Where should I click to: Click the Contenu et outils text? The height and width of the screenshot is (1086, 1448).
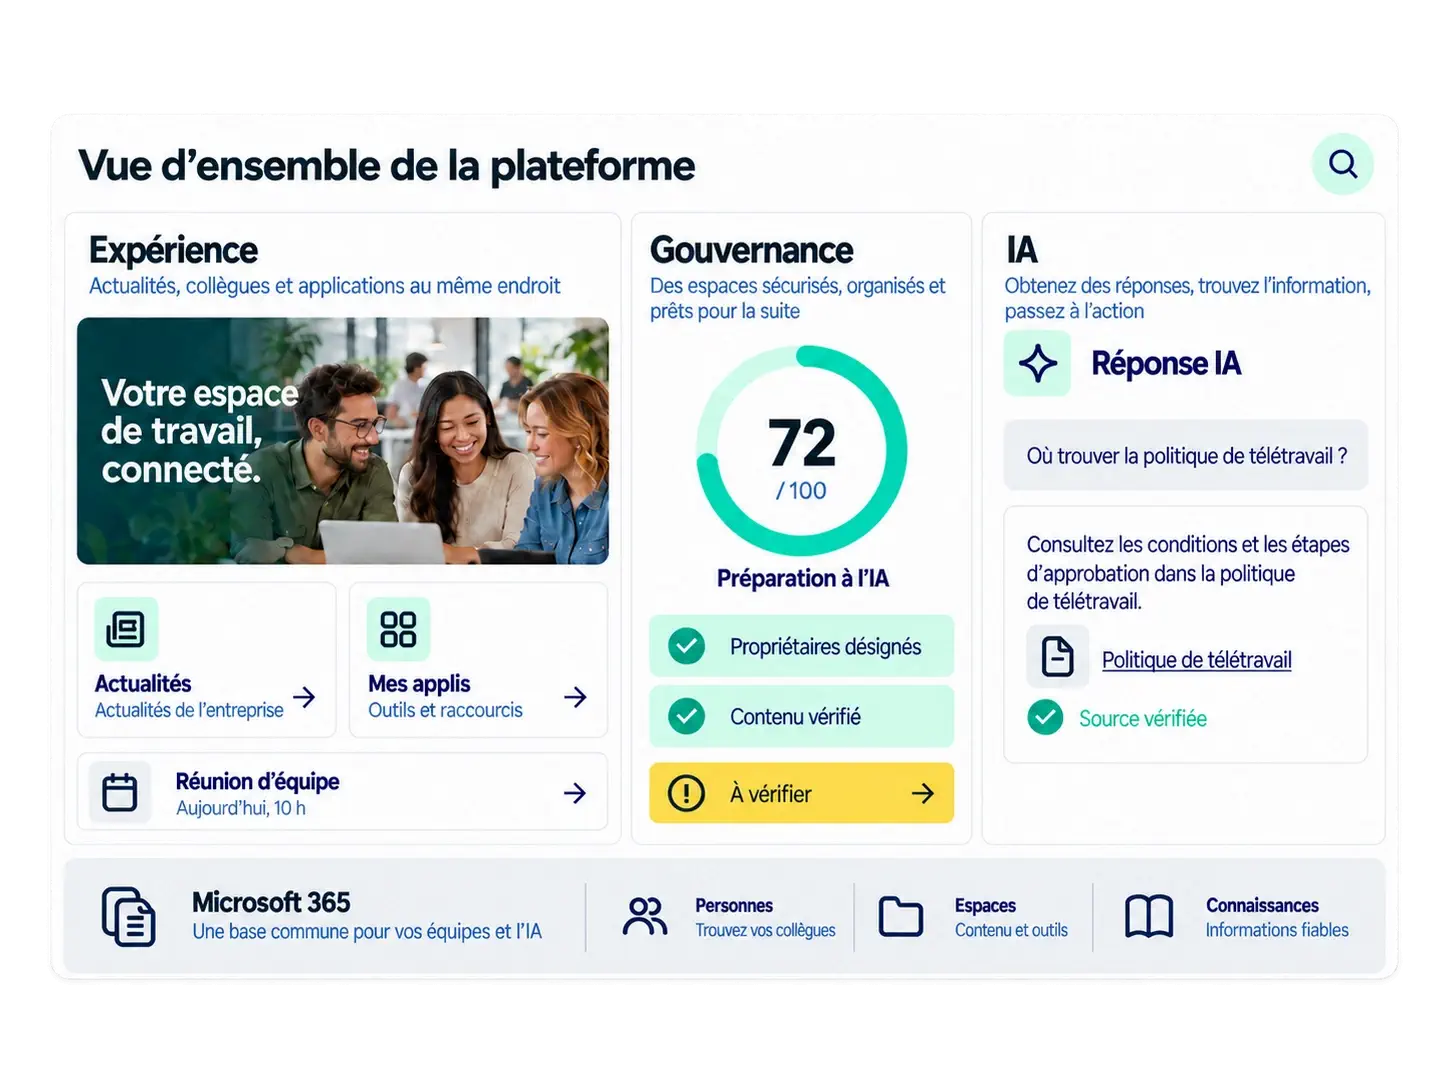pos(1011,930)
